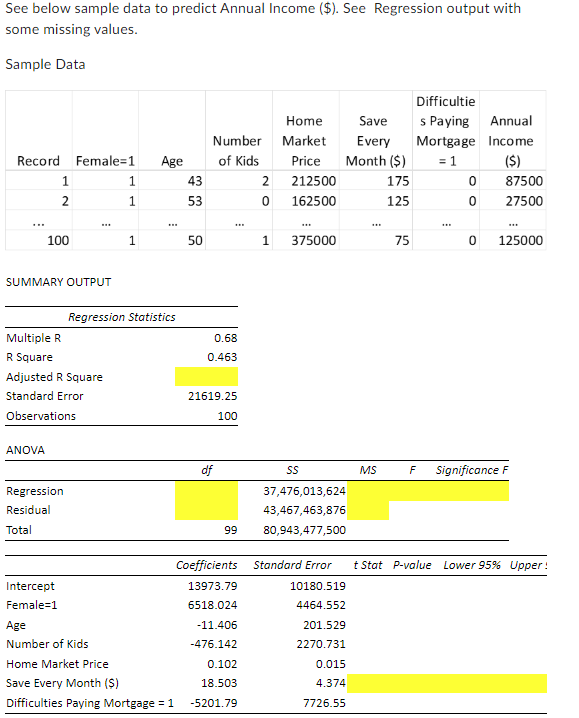Select Standard Error value 21619.25

[213, 396]
